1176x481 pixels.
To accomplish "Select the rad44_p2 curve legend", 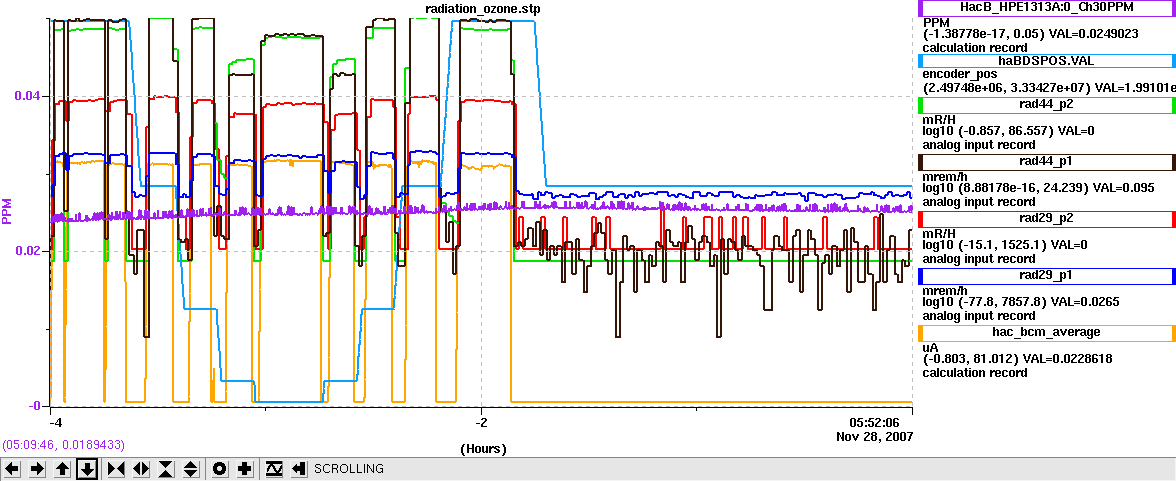I will [x=1046, y=106].
